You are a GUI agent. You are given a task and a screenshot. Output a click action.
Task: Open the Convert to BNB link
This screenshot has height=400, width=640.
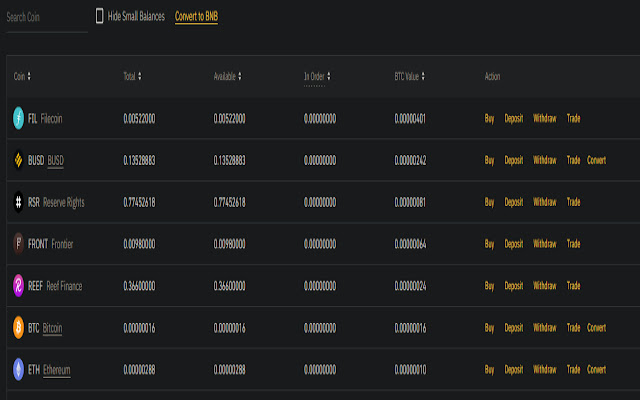click(x=196, y=16)
